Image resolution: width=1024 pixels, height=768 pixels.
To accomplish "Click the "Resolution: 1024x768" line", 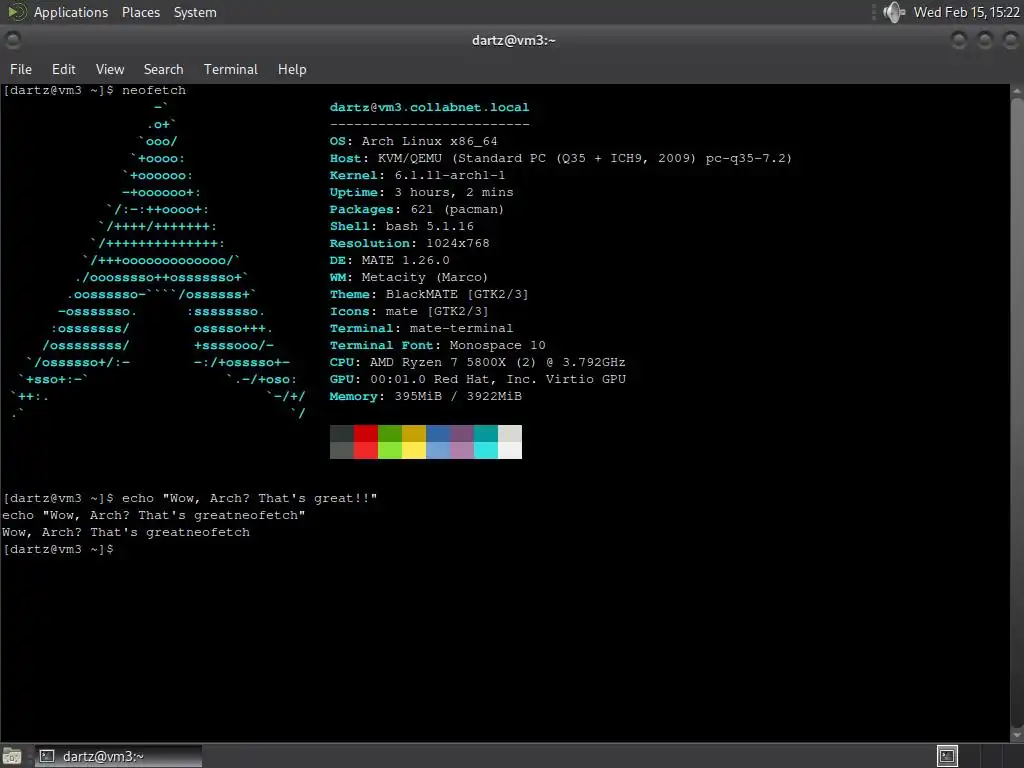I will click(x=409, y=243).
